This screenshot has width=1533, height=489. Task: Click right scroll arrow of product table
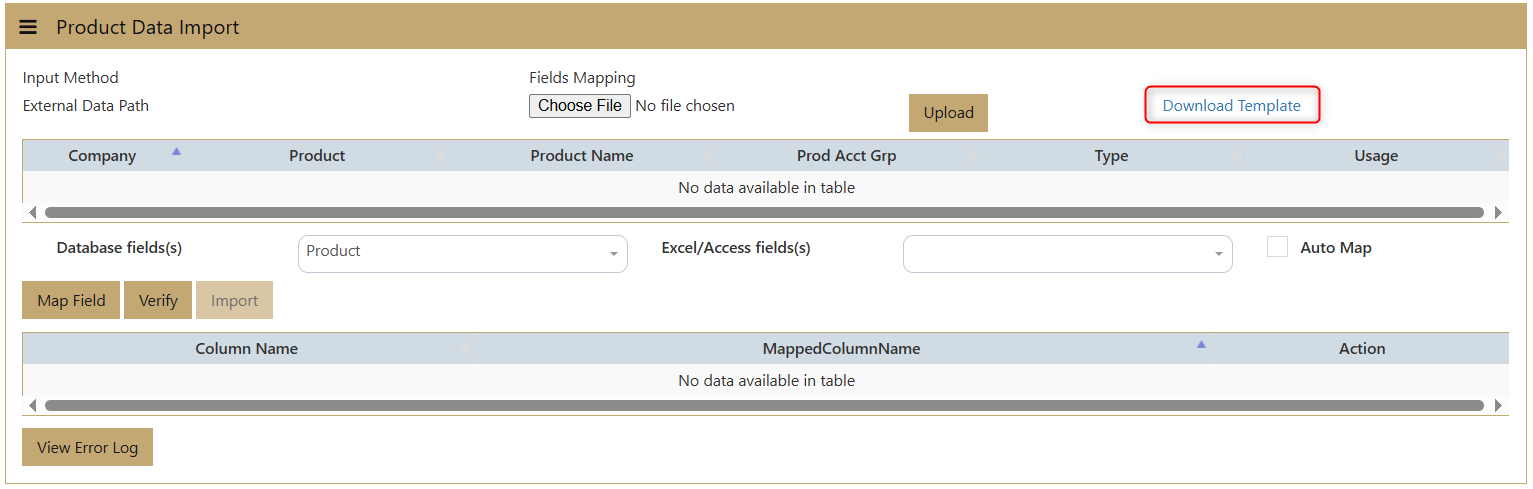pos(1498,212)
